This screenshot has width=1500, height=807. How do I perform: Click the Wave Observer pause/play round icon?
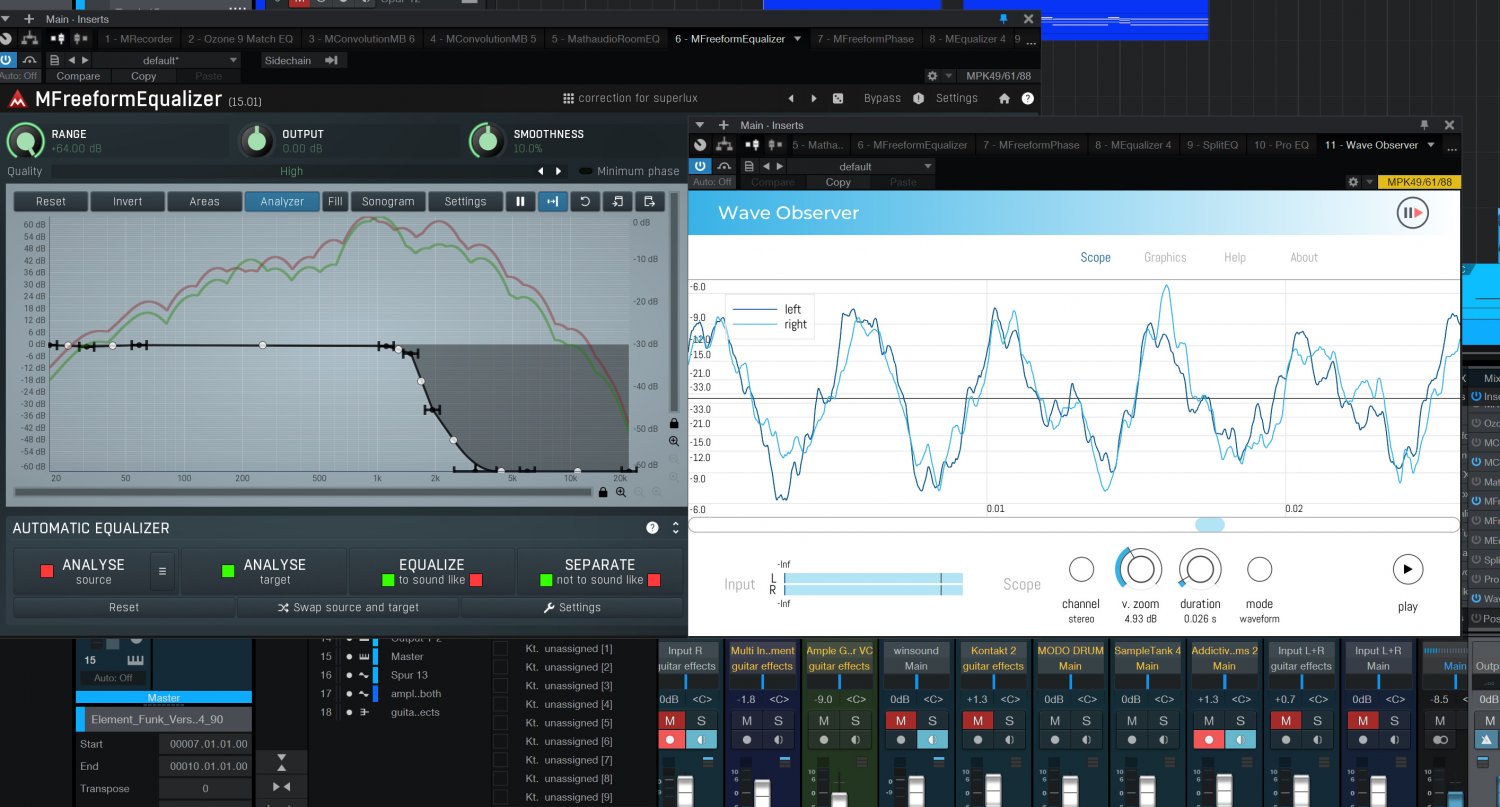pos(1413,213)
